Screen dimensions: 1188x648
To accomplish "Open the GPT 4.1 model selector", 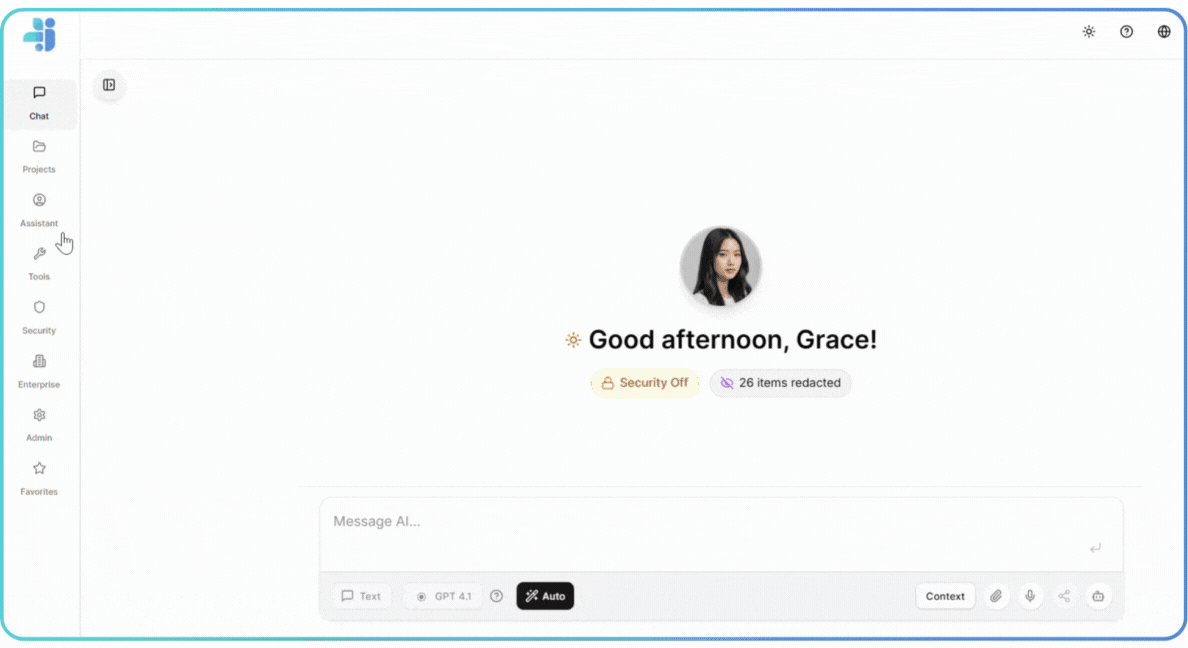I will tap(443, 596).
